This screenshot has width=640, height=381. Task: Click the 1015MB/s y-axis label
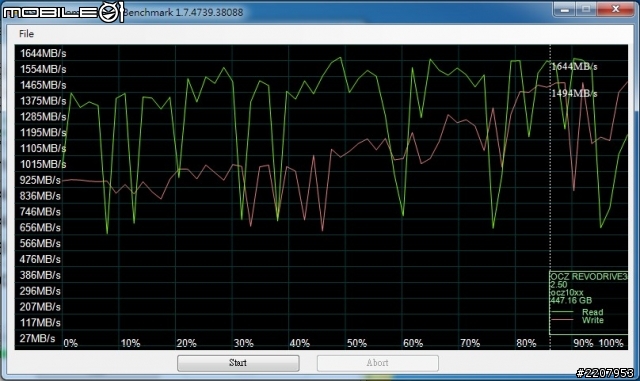point(43,164)
